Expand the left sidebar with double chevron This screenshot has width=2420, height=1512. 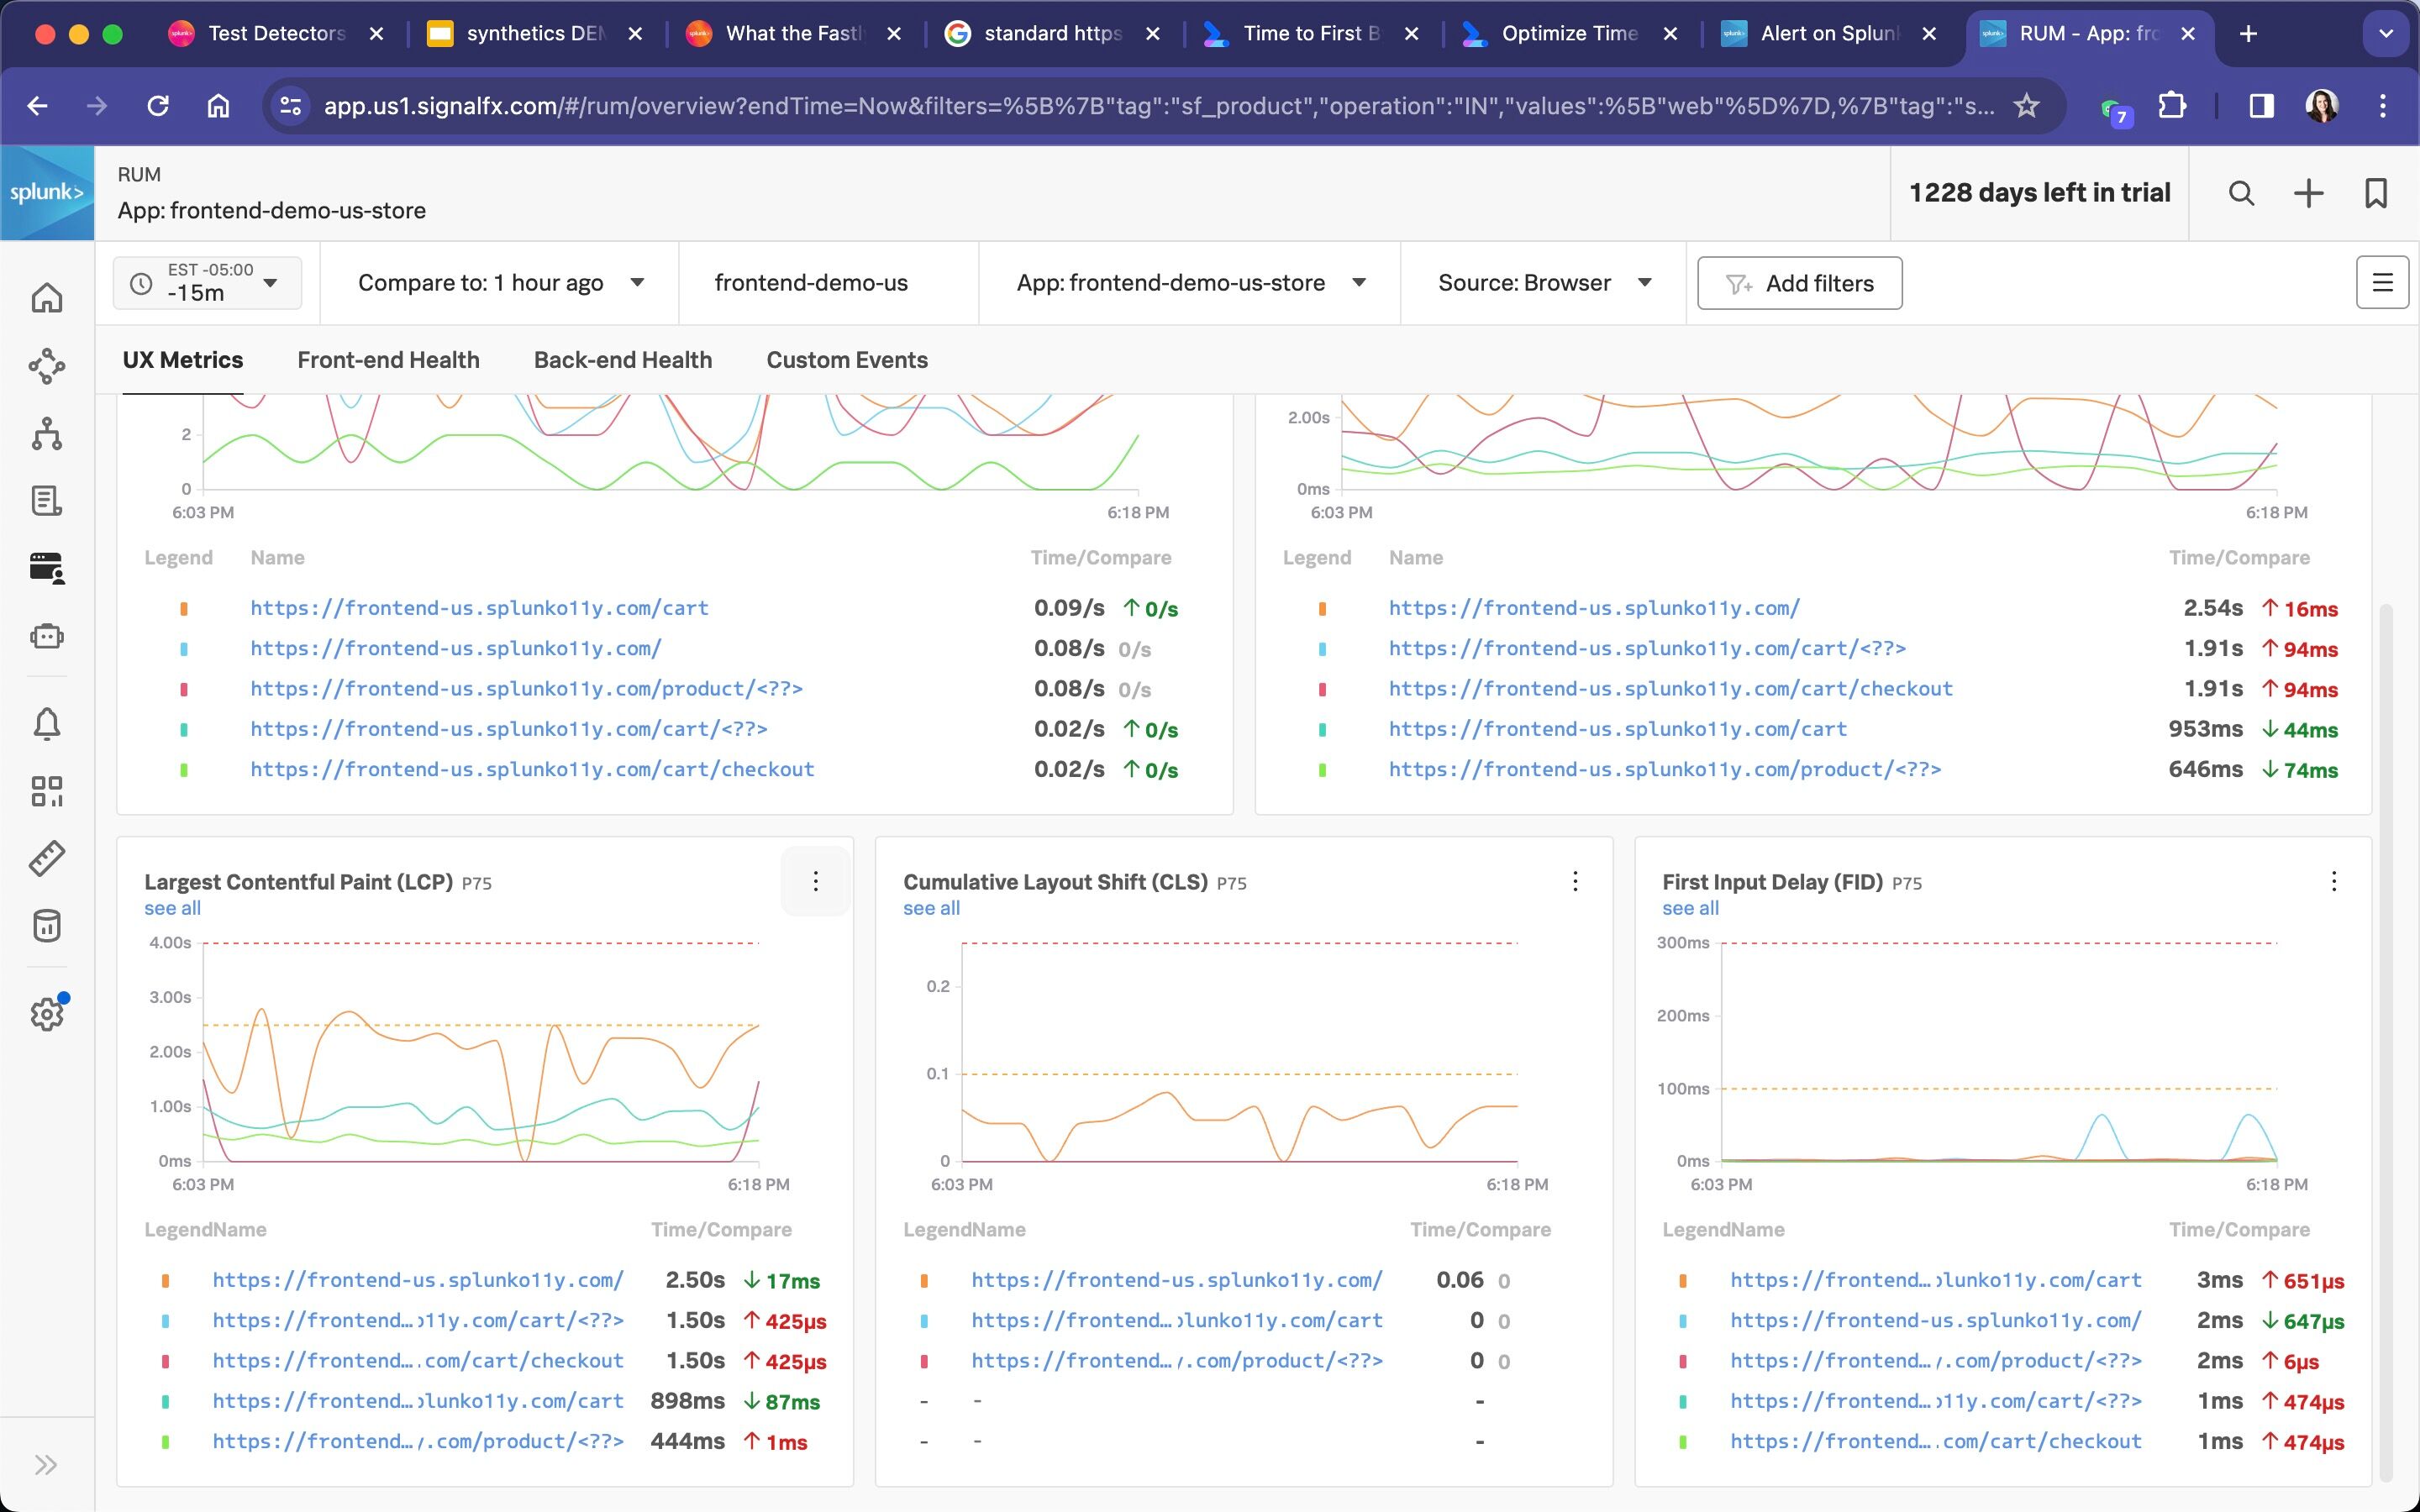coord(46,1465)
